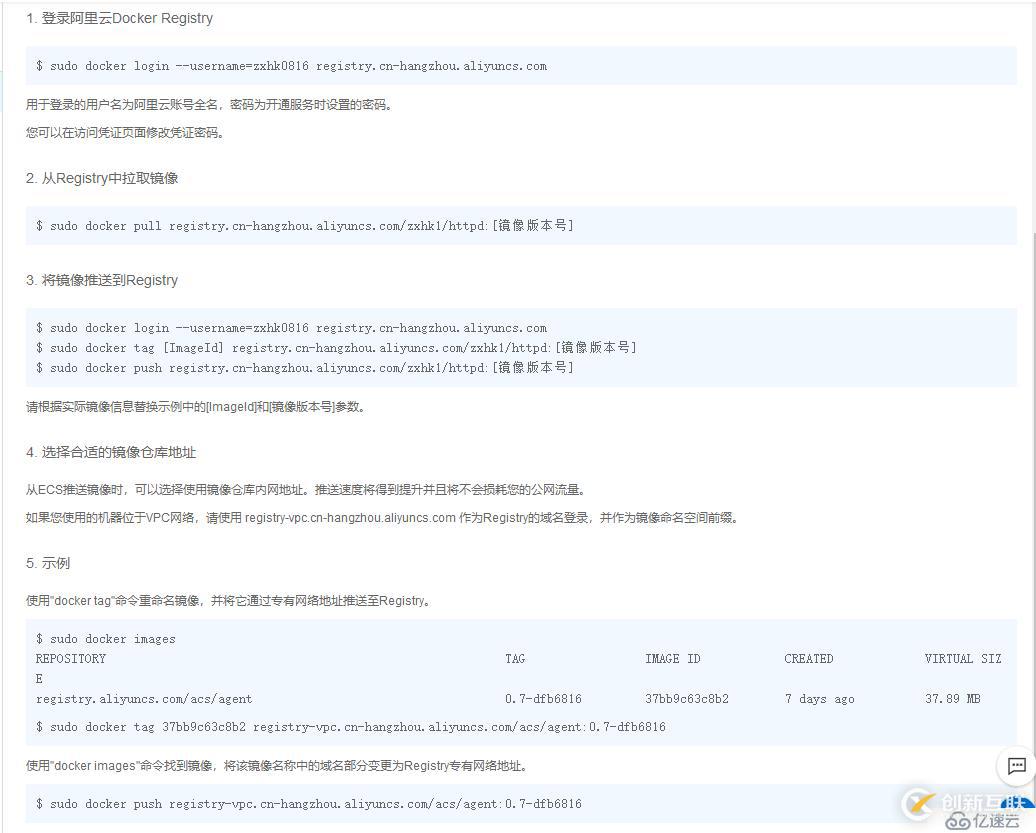Viewport: 1036px width, 833px height.
Task: Click text "用于登录的用户名为阿里云账号全名" line
Action: (211, 104)
